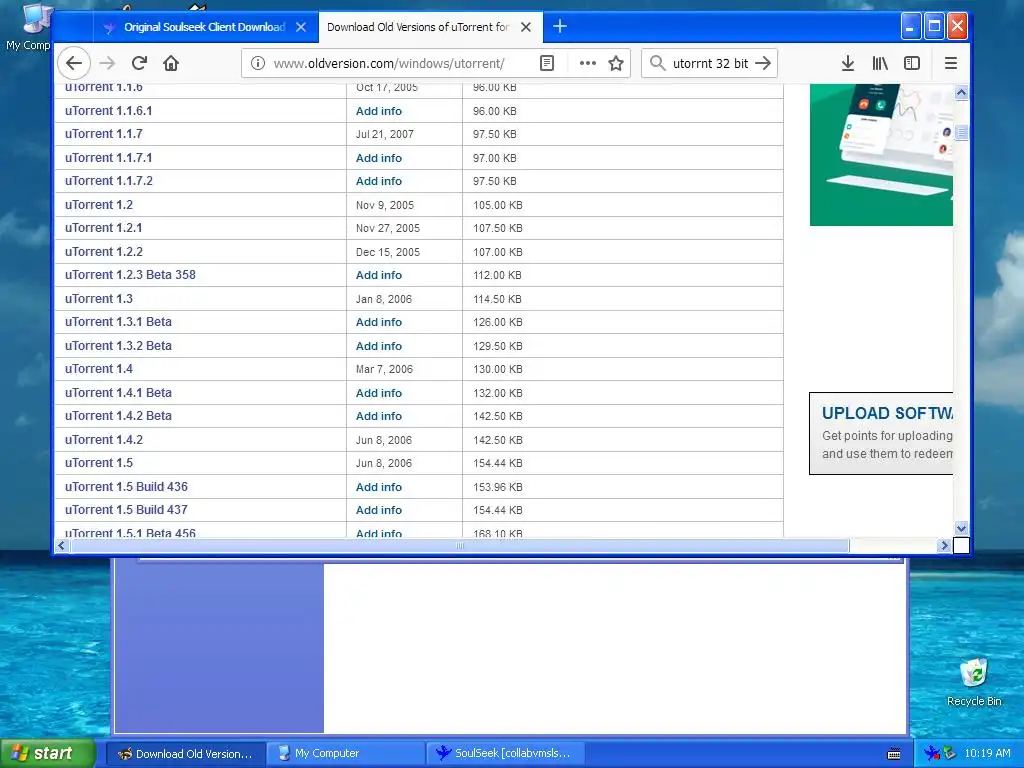Viewport: 1024px width, 768px height.
Task: Open the Firefox home page
Action: 171,63
